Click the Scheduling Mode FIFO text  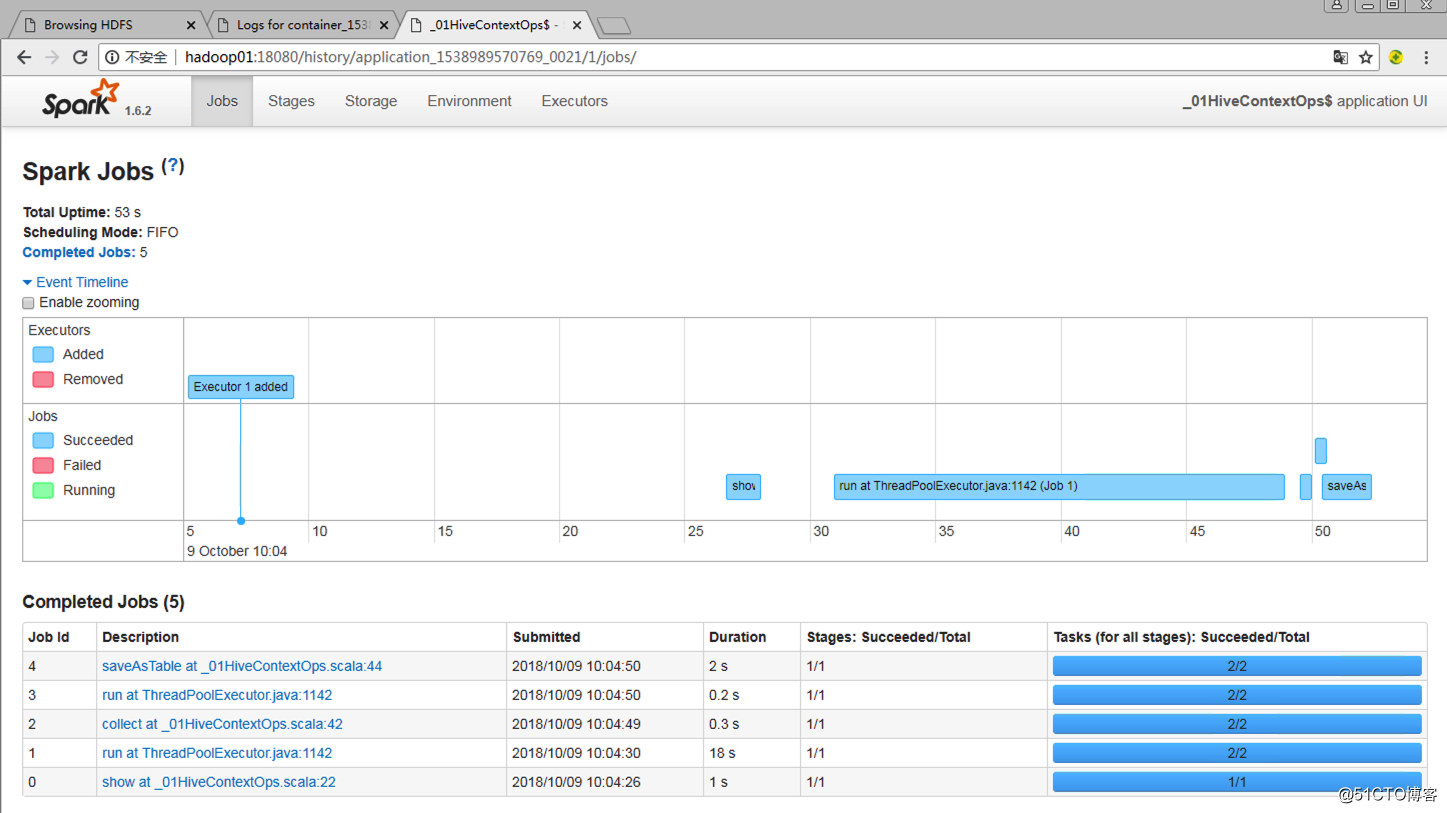tap(100, 232)
